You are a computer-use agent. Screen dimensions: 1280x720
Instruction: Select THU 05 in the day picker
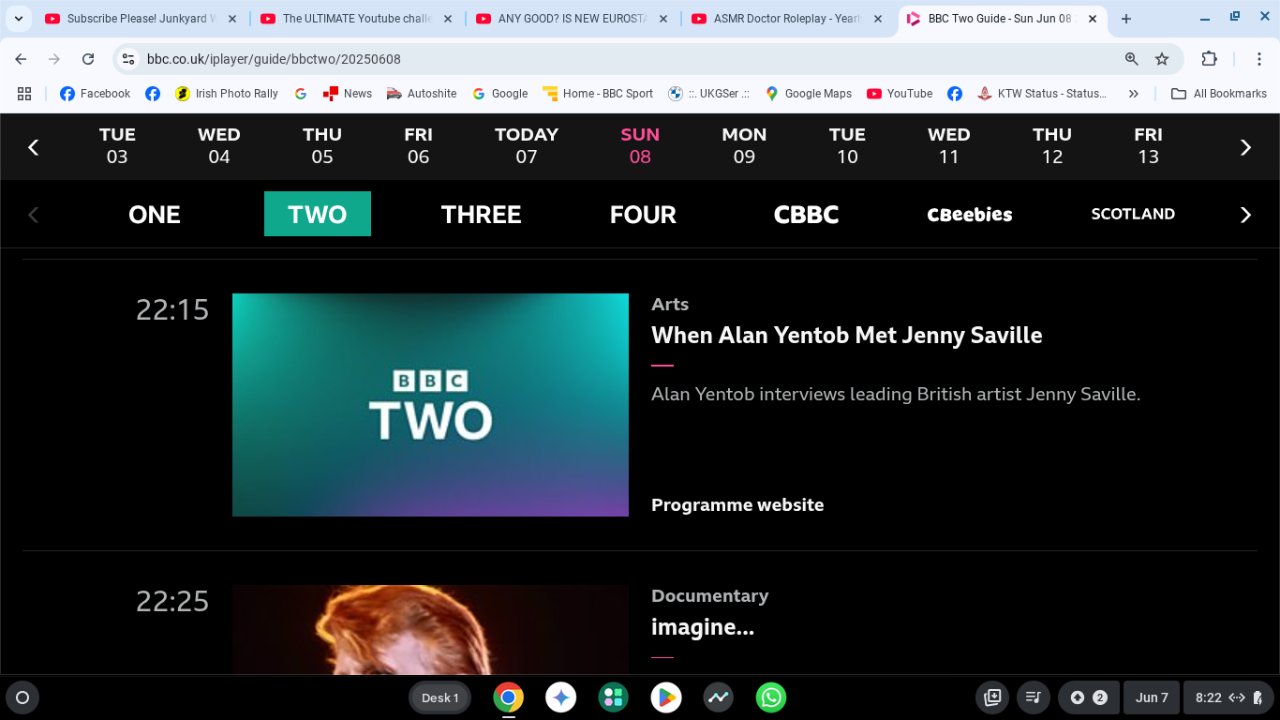[x=322, y=146]
